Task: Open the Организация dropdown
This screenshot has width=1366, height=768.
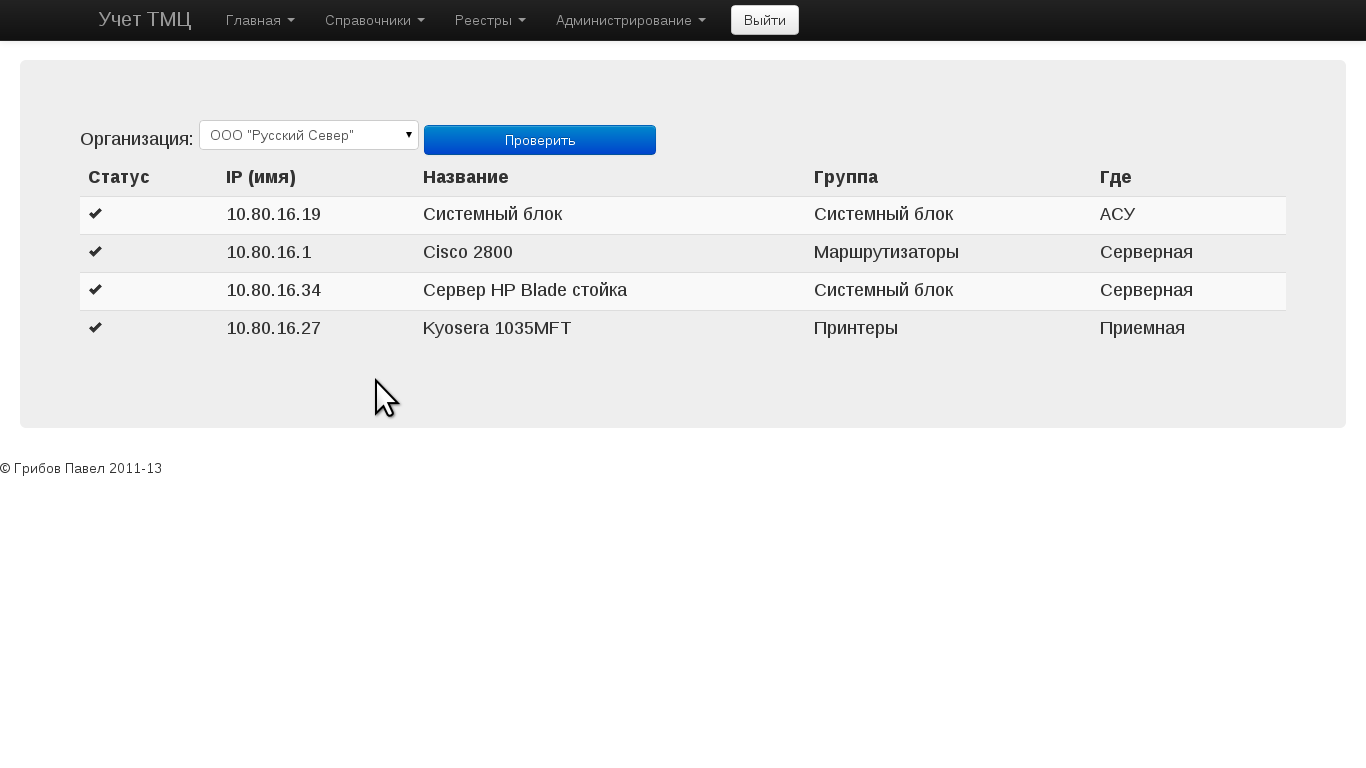Action: [x=308, y=135]
